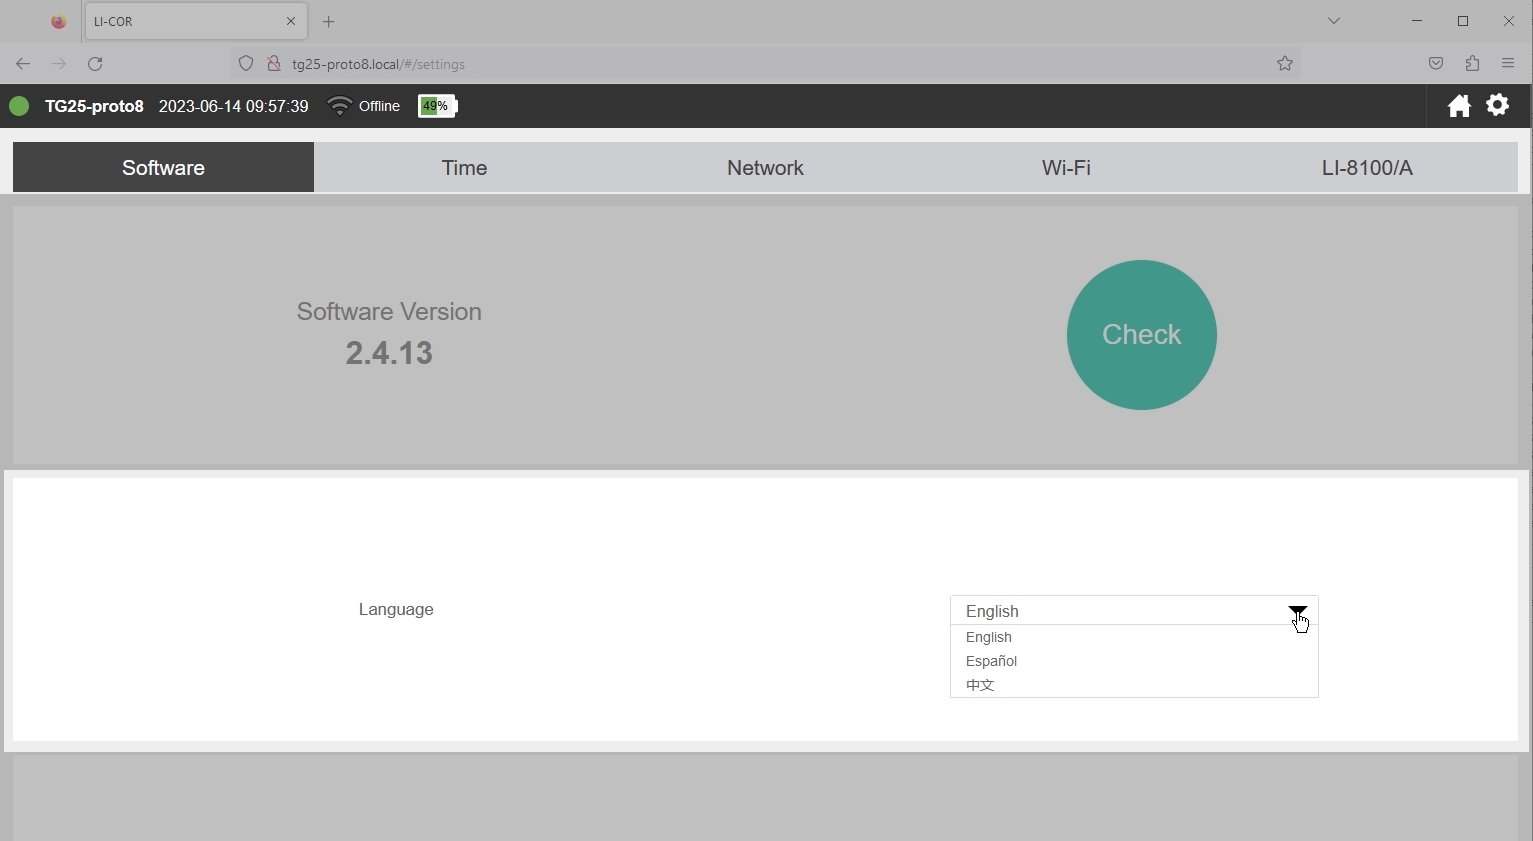
Task: Switch to the Network tab
Action: pyautogui.click(x=765, y=168)
